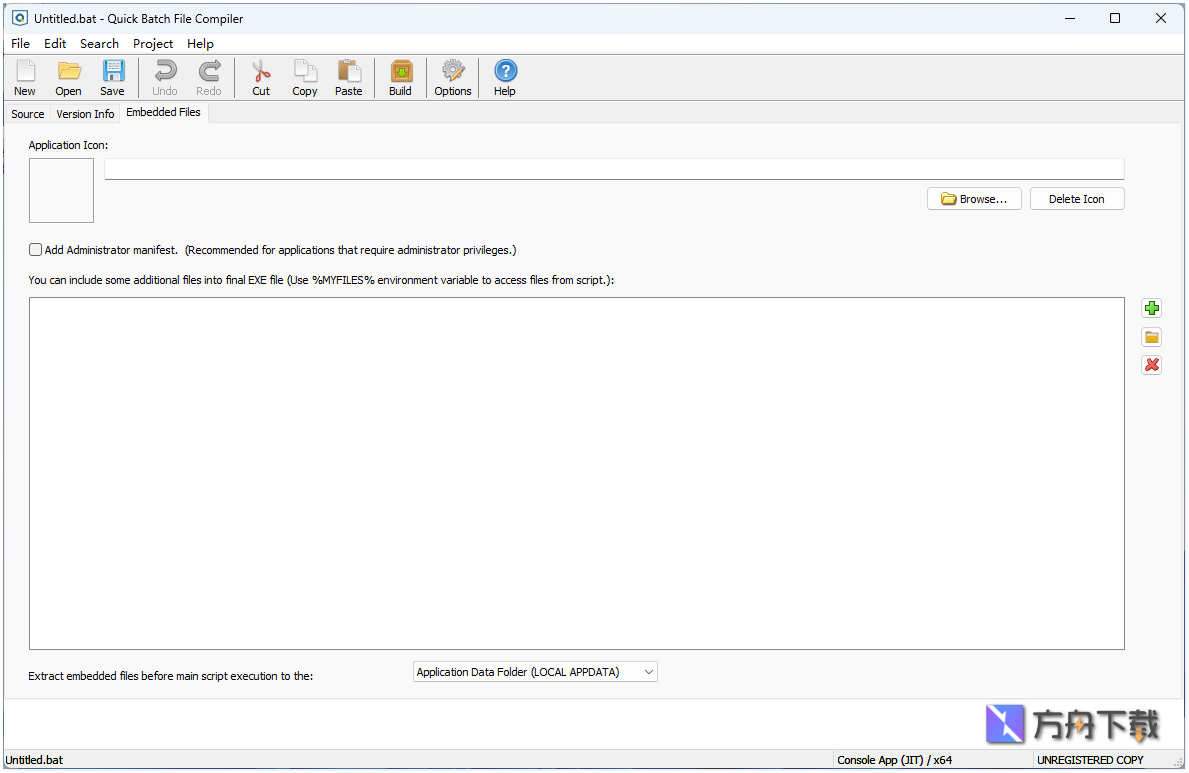Screen dimensions: 1189x773
Task: Paste clipboard contents using toolbar icon
Action: [x=349, y=77]
